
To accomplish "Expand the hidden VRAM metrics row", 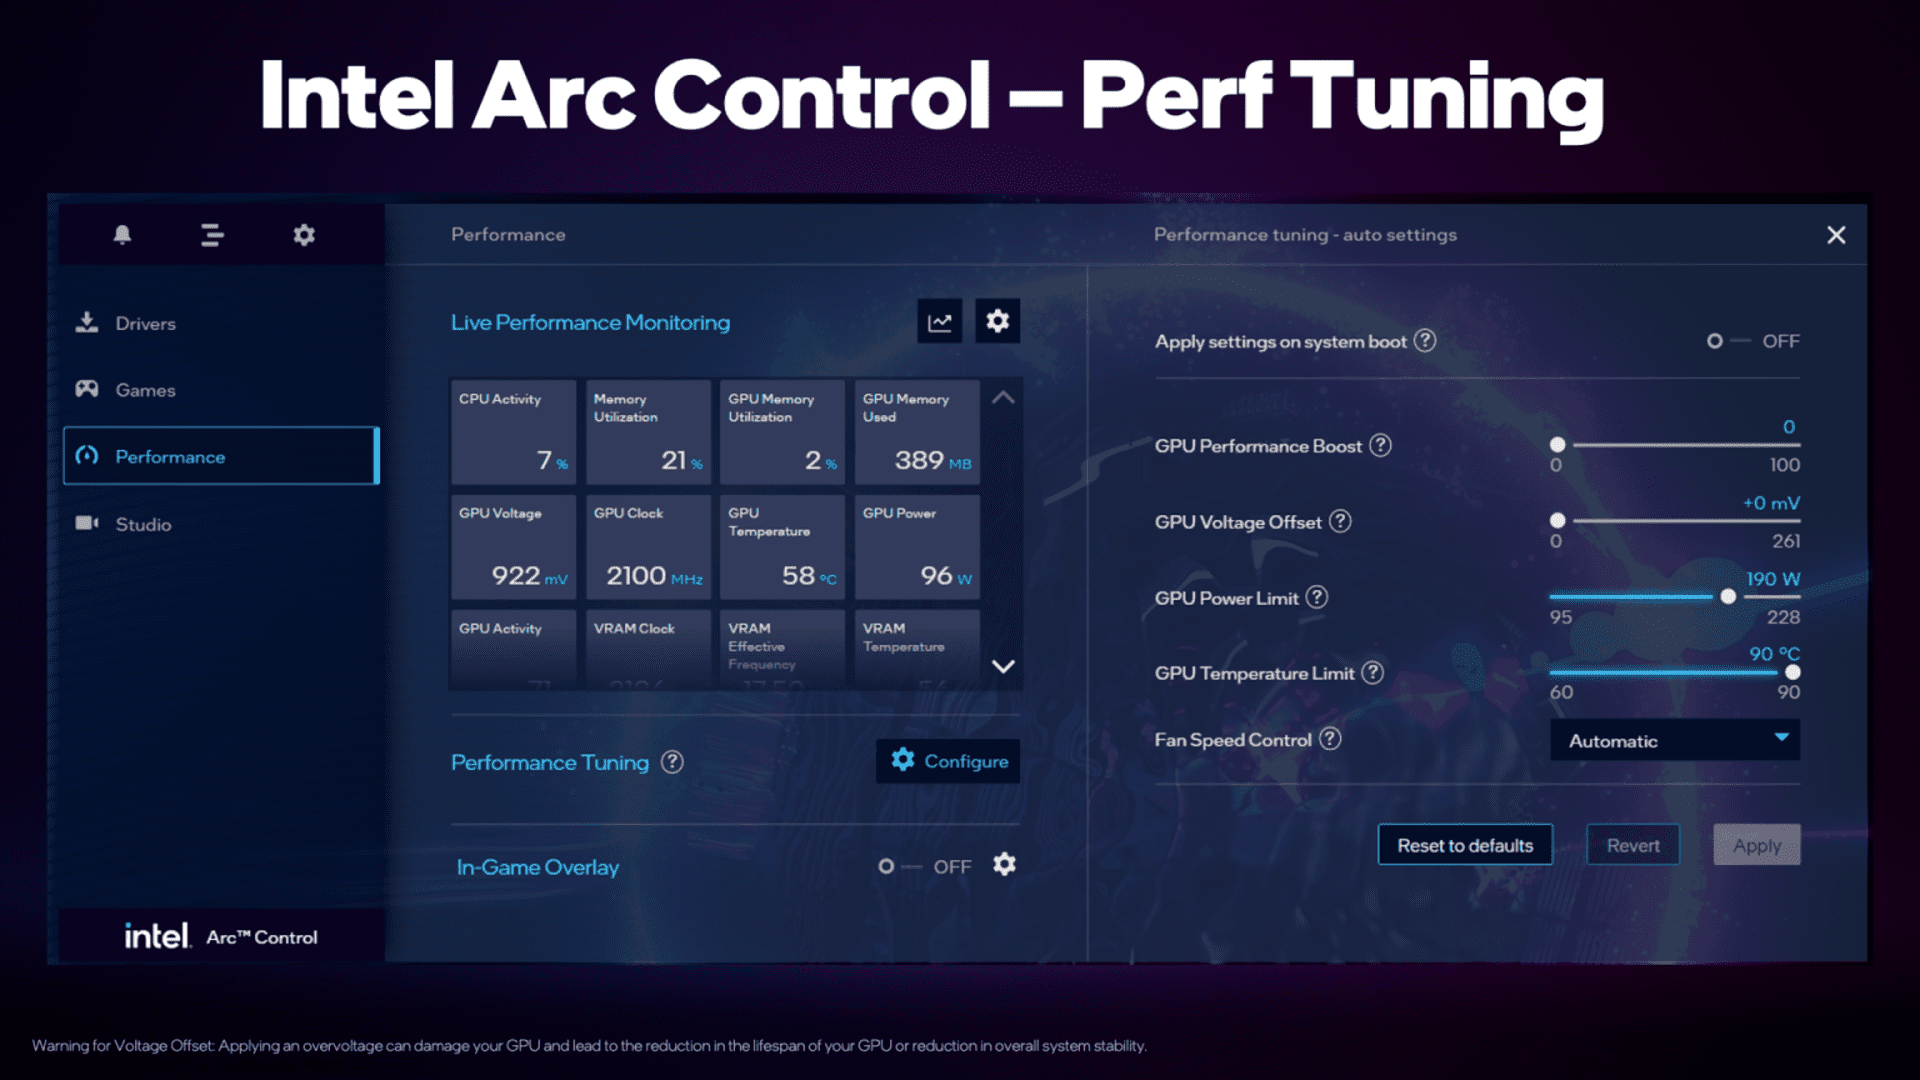I will (1004, 665).
